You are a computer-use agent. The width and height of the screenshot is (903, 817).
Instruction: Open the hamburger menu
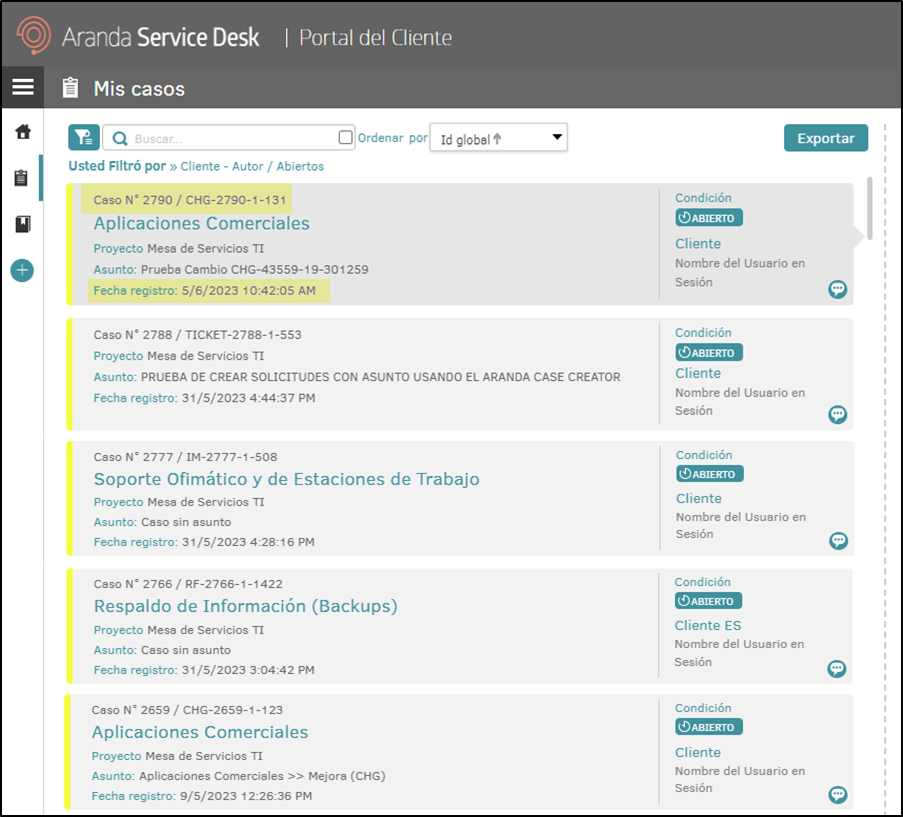pos(22,88)
